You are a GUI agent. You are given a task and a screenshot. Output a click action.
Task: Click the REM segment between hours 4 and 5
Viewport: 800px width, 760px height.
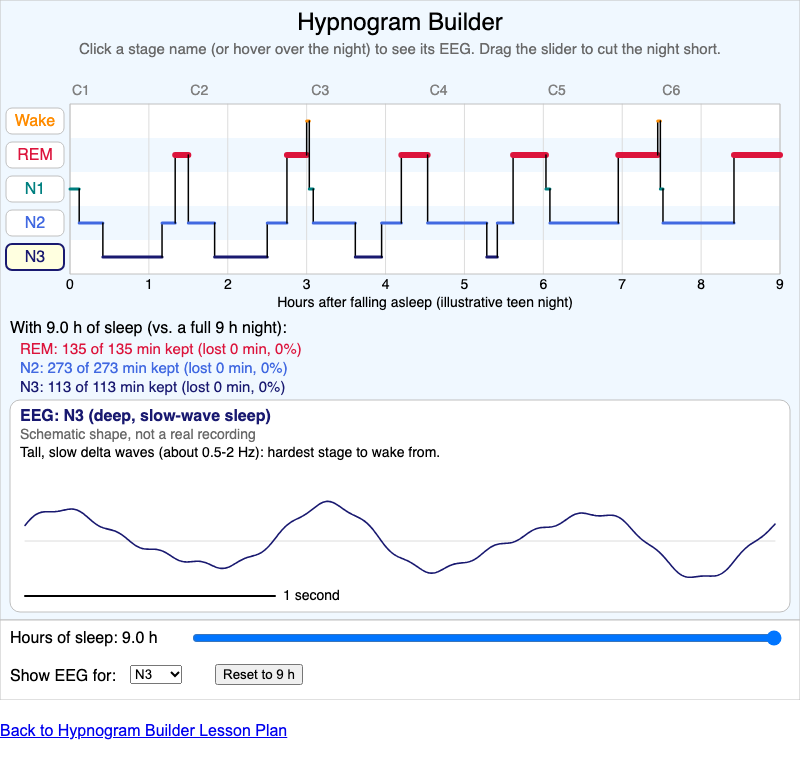click(414, 155)
